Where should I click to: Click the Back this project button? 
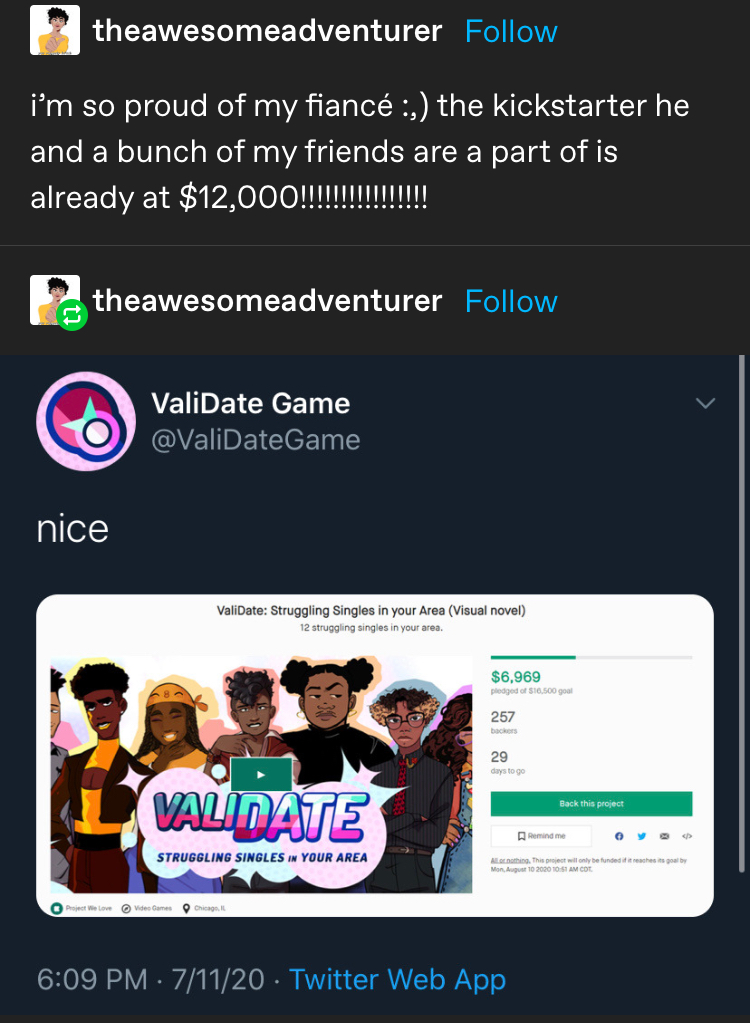click(592, 804)
